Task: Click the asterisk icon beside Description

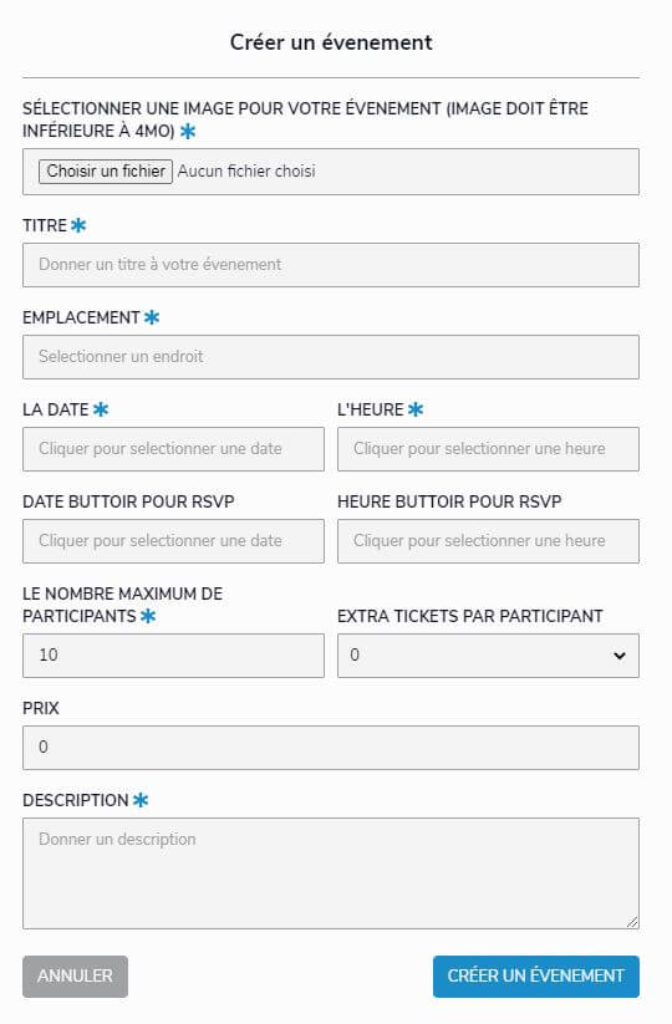Action: [140, 801]
